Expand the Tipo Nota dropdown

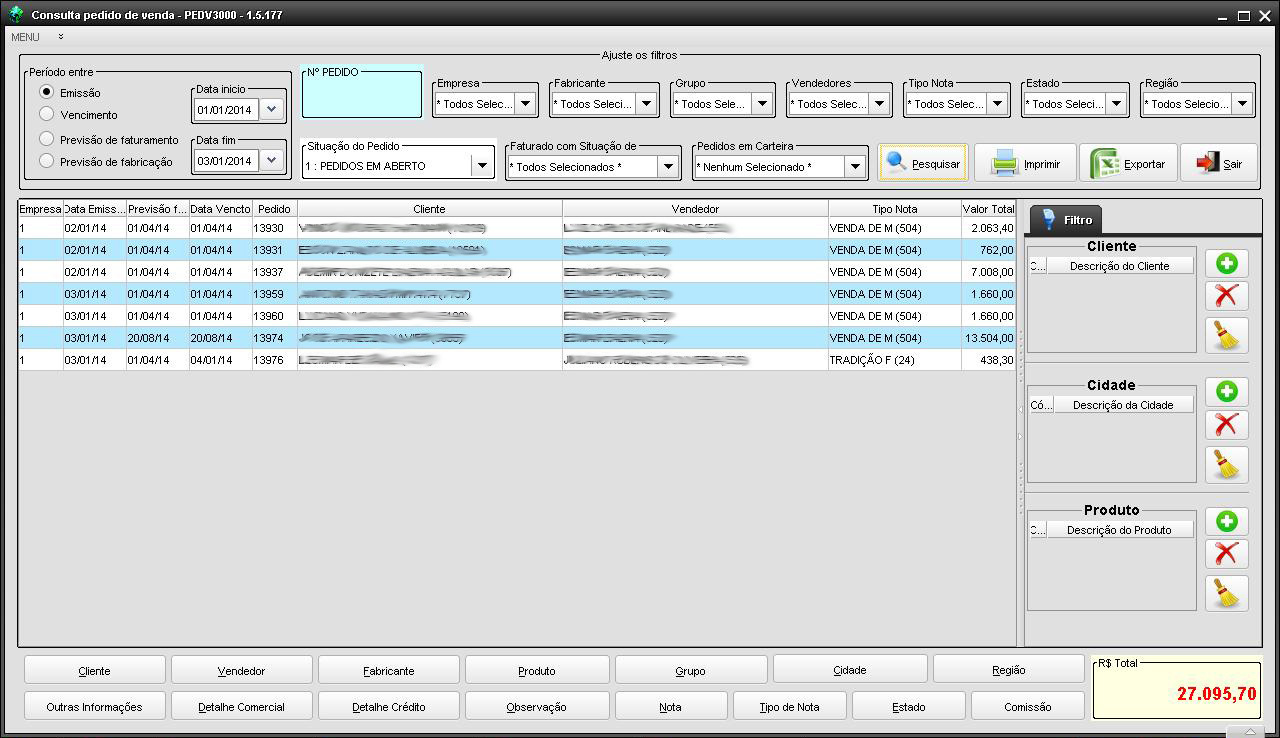(x=997, y=103)
